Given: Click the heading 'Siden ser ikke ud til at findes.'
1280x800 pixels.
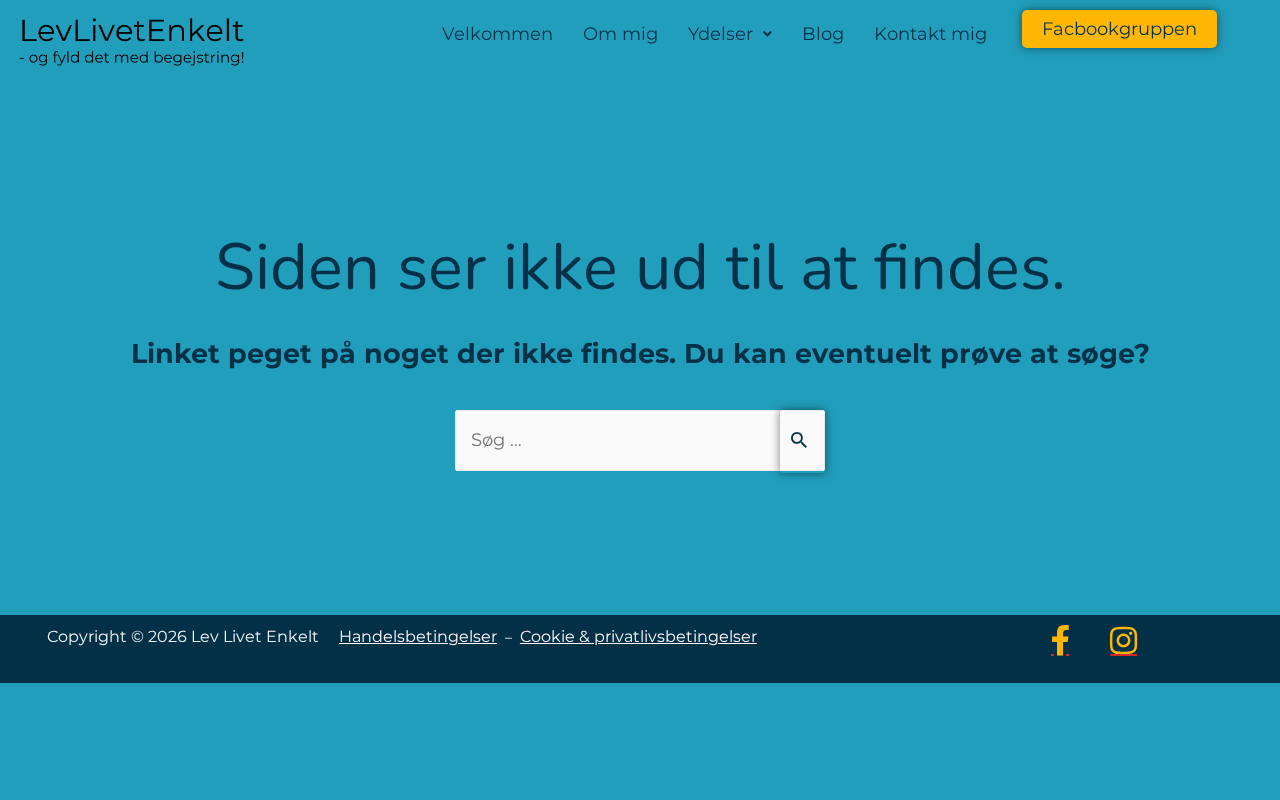Looking at the screenshot, I should click(640, 267).
